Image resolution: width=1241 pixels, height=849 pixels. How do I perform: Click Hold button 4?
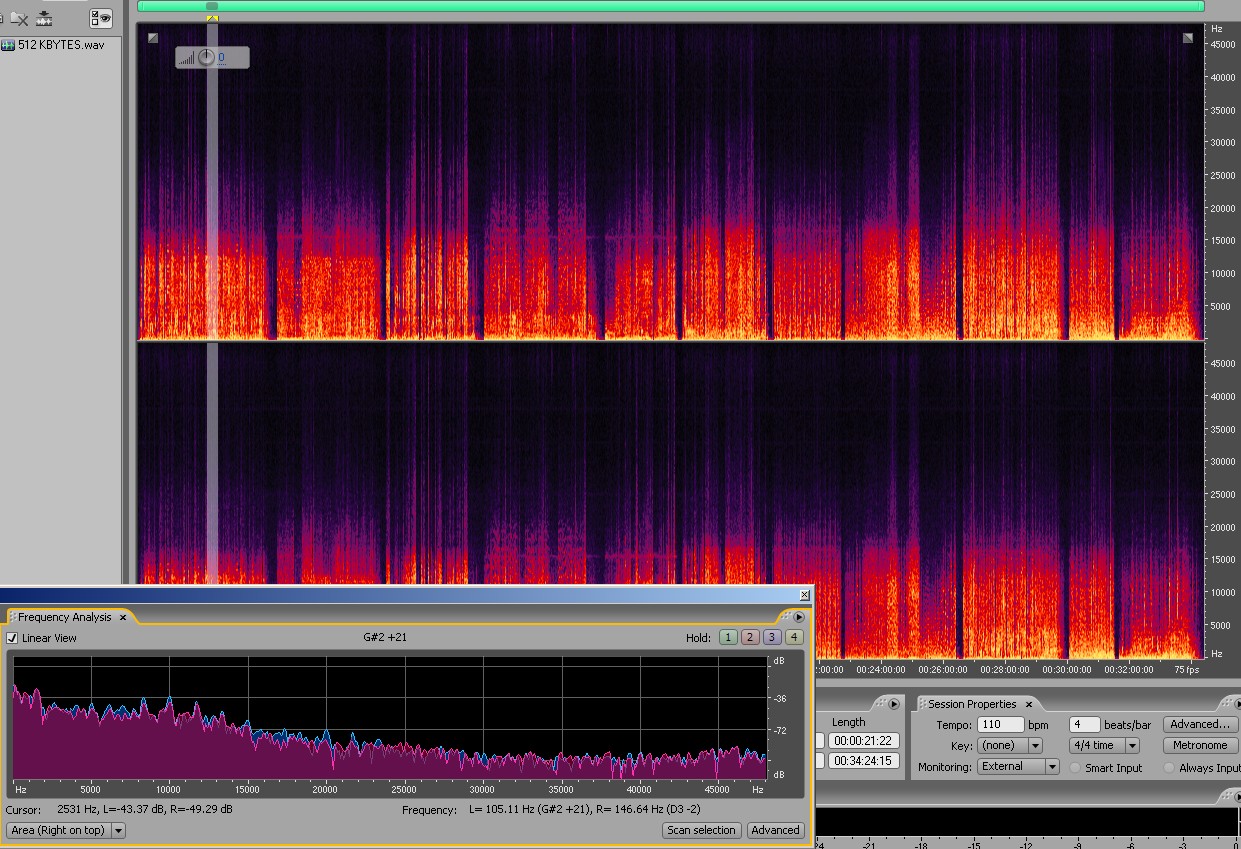[x=793, y=637]
